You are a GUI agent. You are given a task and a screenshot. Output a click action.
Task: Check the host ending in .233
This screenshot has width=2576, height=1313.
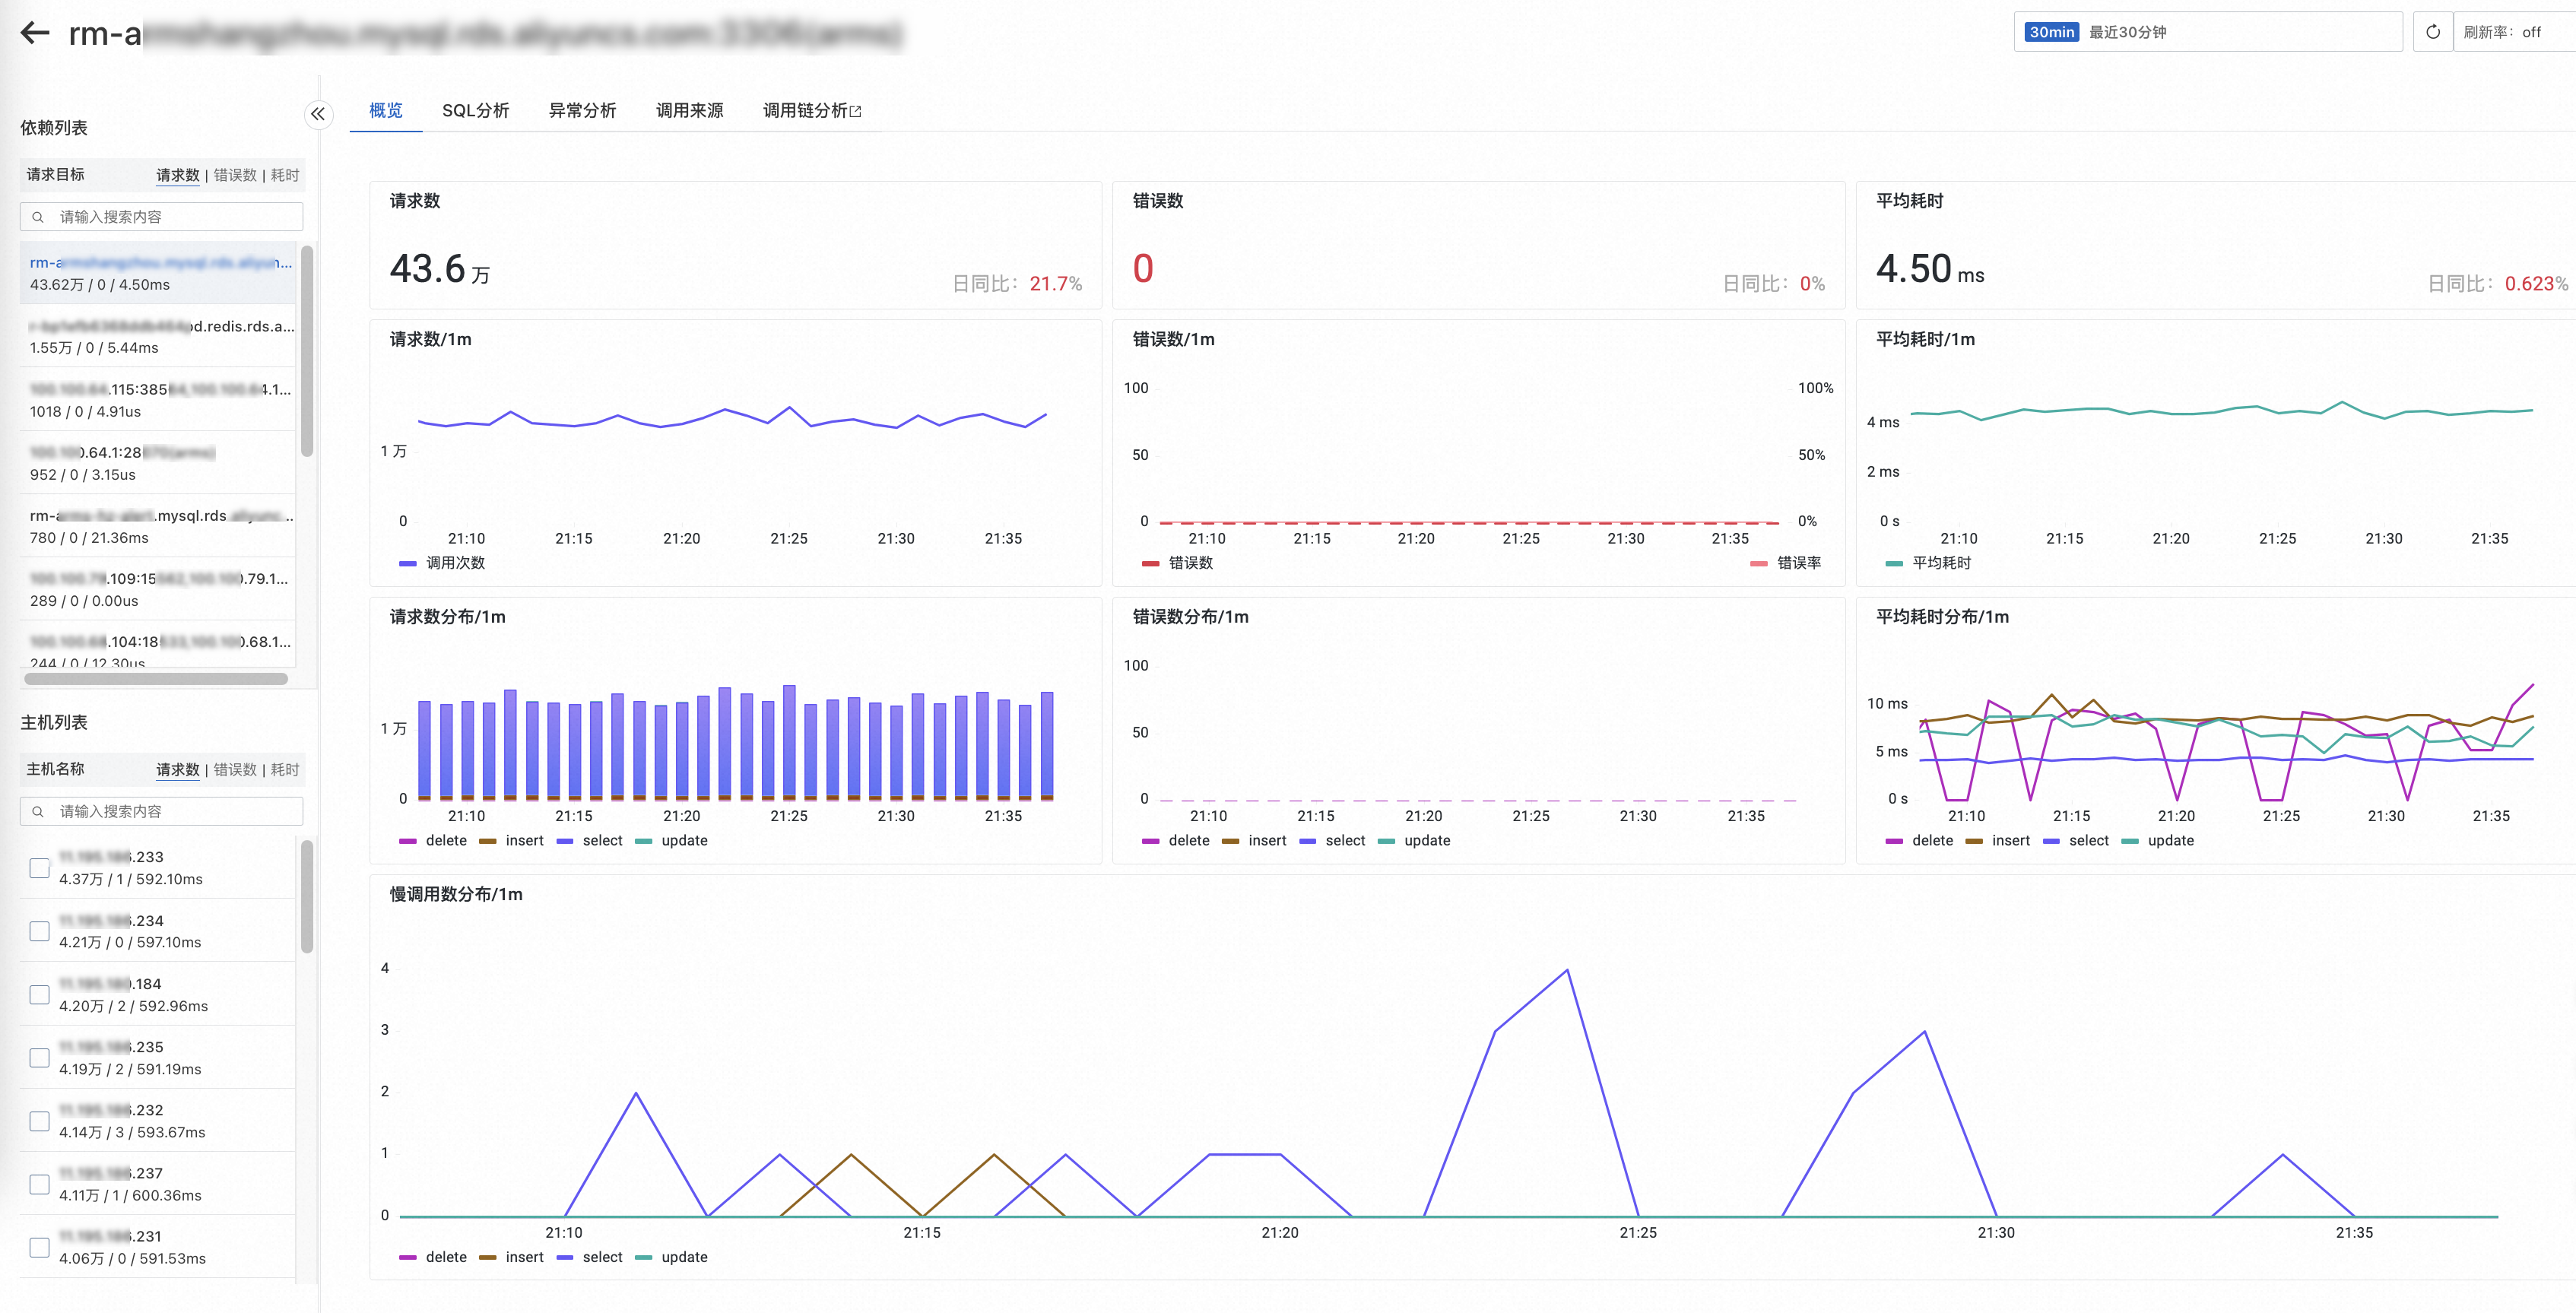coord(40,868)
